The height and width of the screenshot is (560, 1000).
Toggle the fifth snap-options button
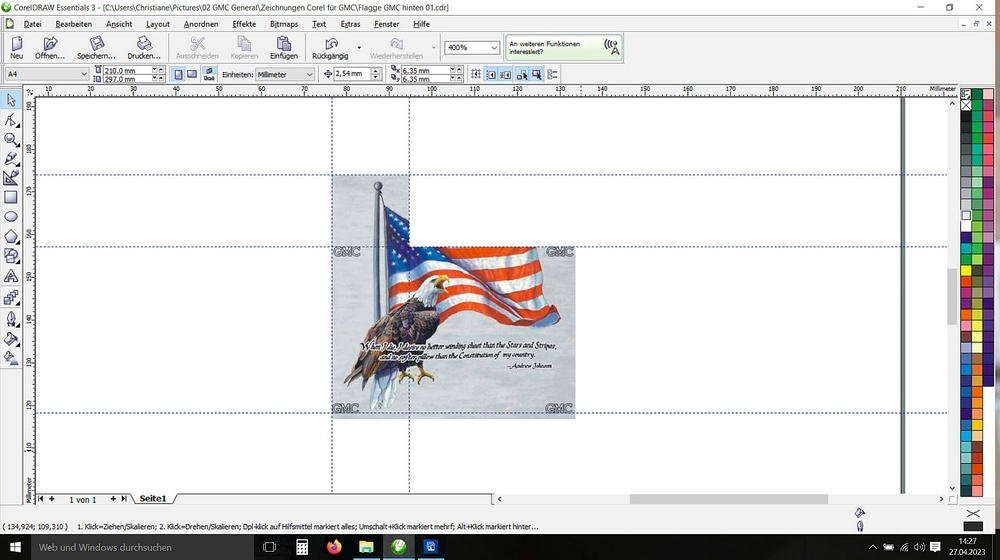point(536,75)
